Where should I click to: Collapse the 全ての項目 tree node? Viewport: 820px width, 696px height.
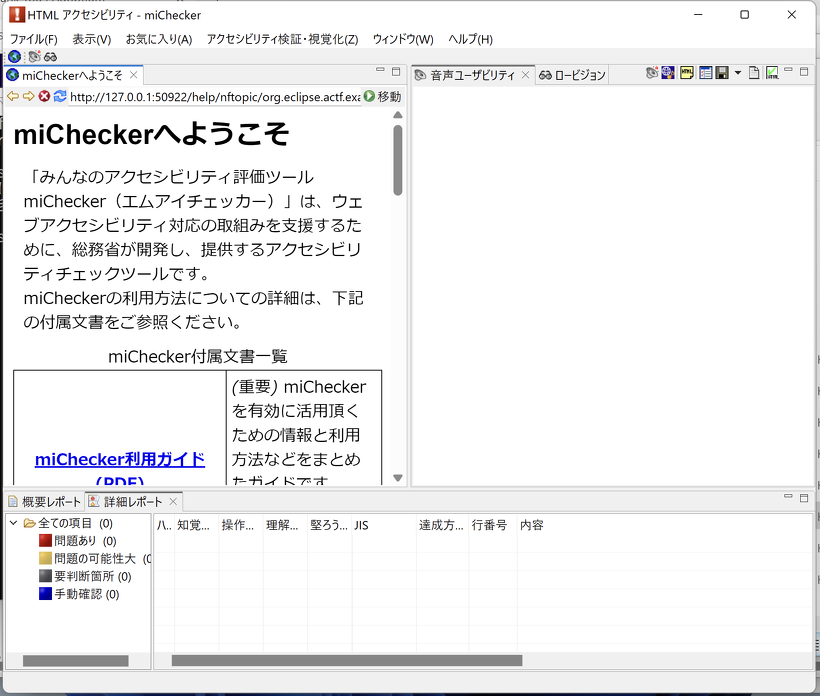14,523
